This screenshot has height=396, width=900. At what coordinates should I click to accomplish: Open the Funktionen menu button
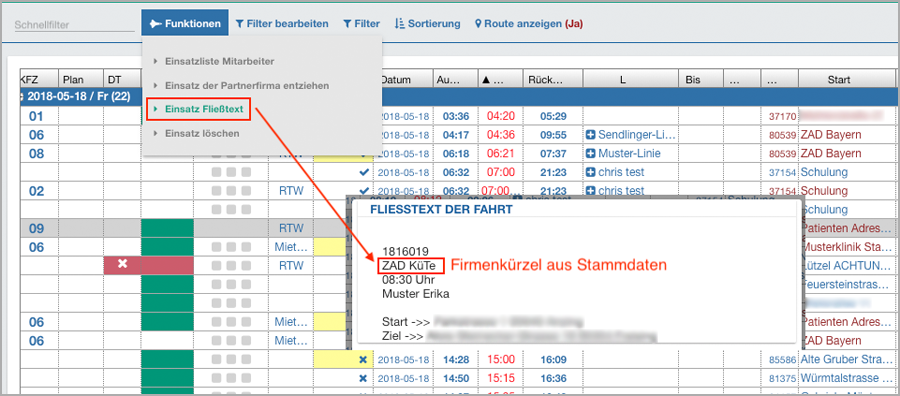point(185,24)
